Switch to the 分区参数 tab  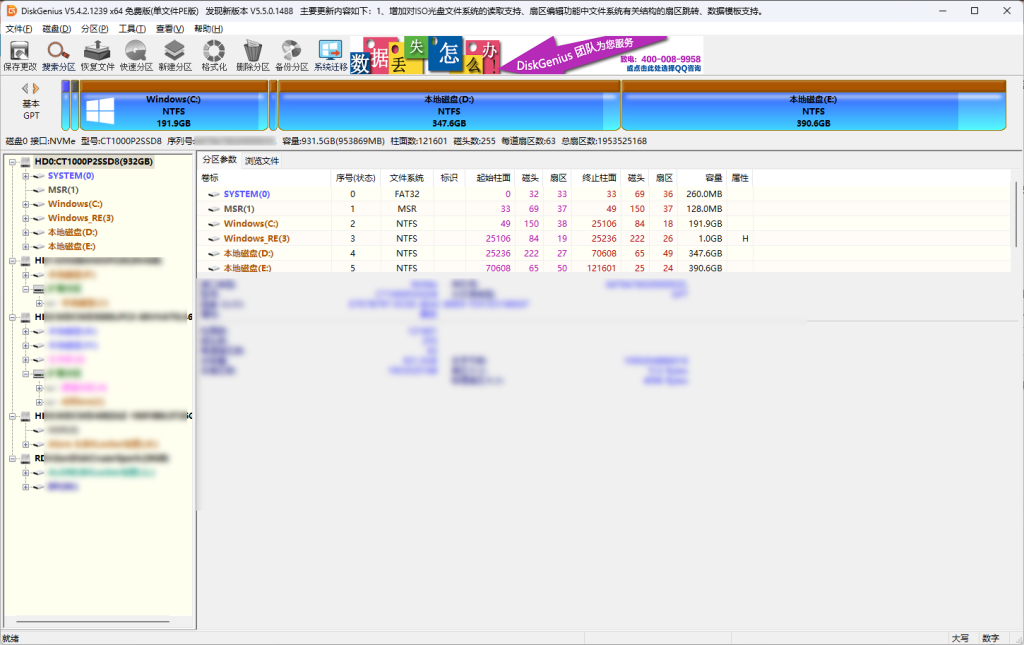[x=219, y=160]
